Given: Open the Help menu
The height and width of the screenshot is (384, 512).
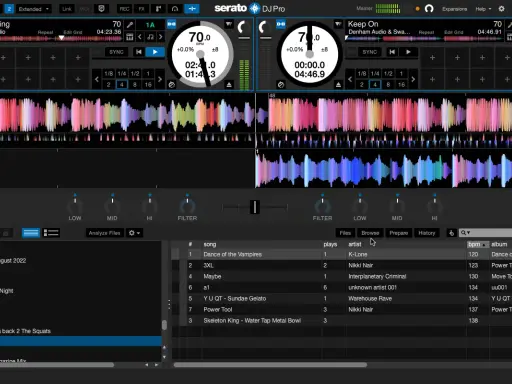Looking at the screenshot, I should coord(483,9).
